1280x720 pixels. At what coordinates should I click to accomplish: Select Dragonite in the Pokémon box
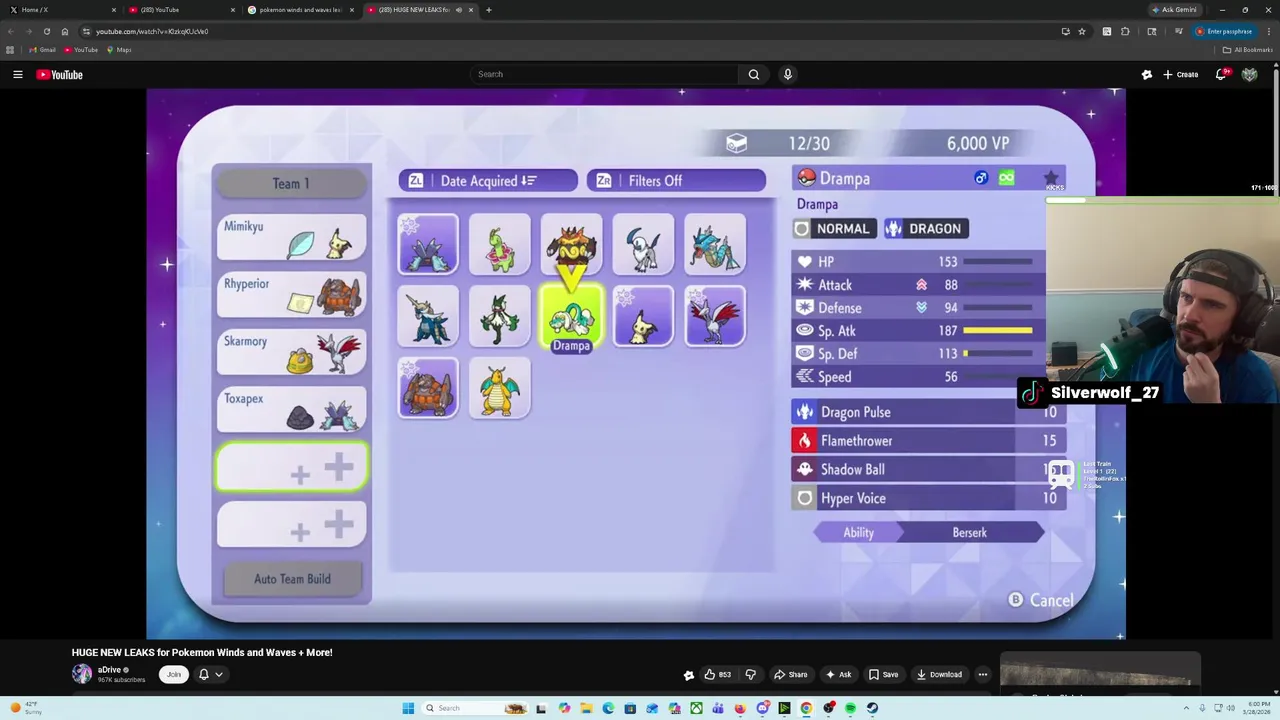(500, 389)
